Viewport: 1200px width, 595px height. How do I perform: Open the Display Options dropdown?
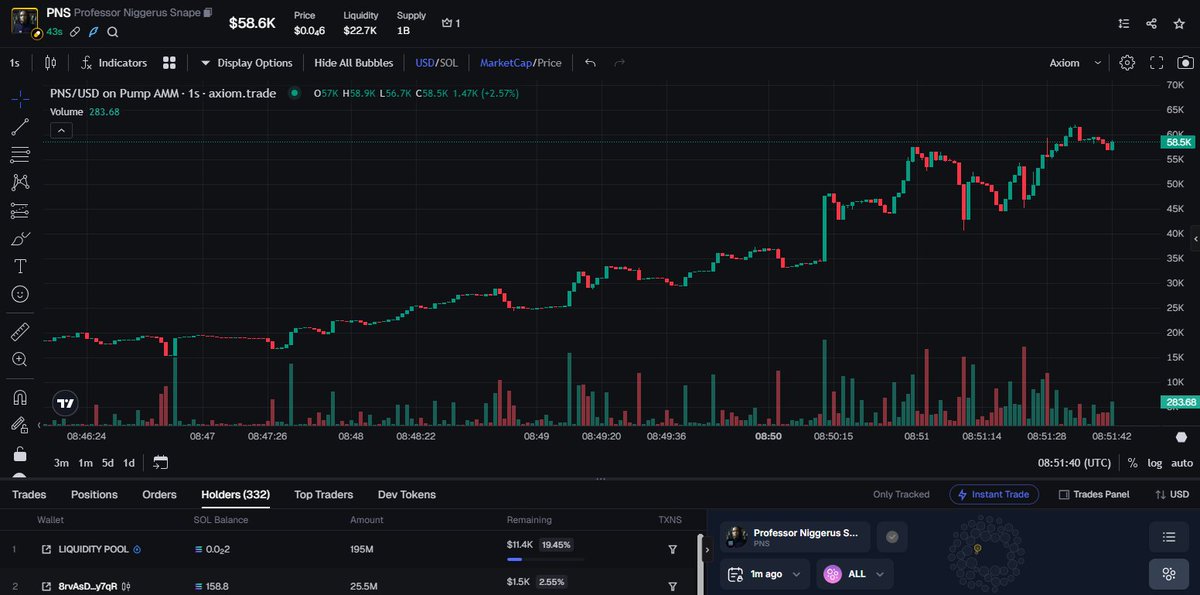click(246, 62)
